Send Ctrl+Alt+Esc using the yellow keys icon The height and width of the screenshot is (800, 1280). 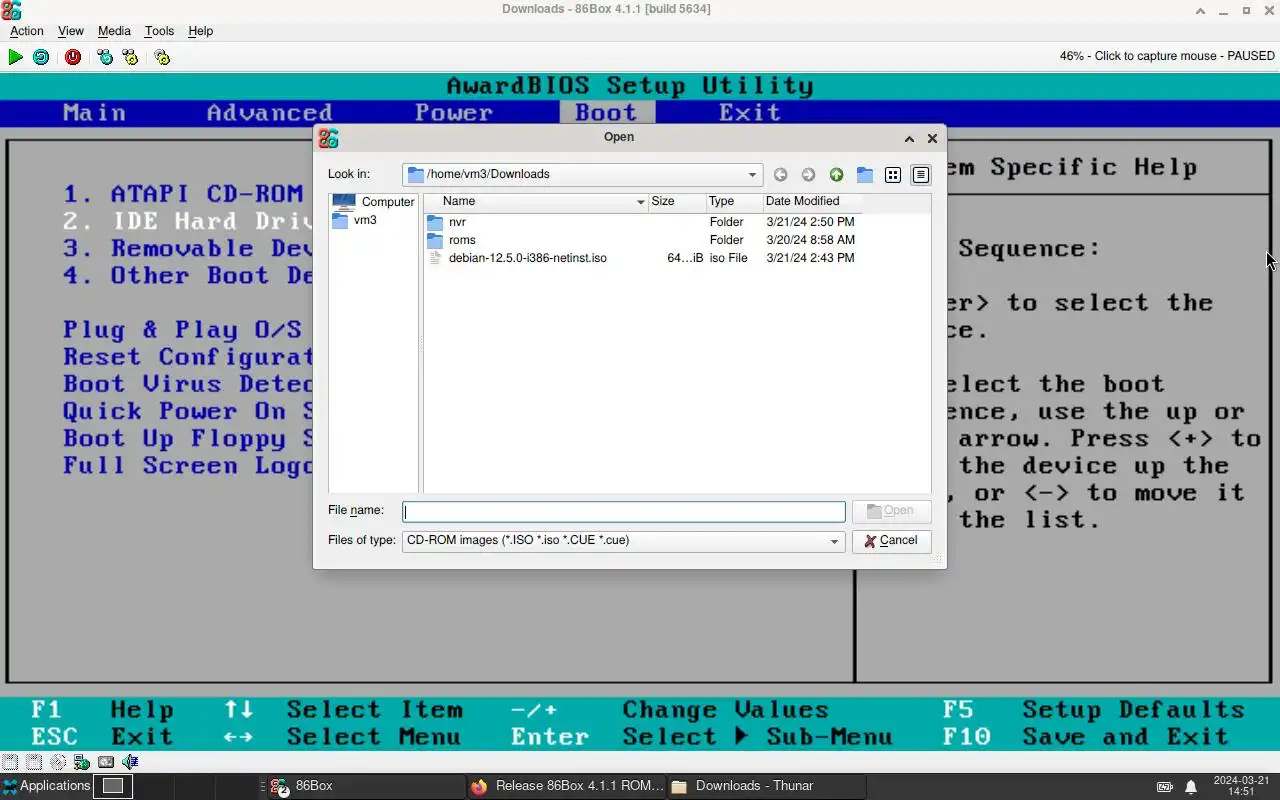pyautogui.click(x=130, y=57)
